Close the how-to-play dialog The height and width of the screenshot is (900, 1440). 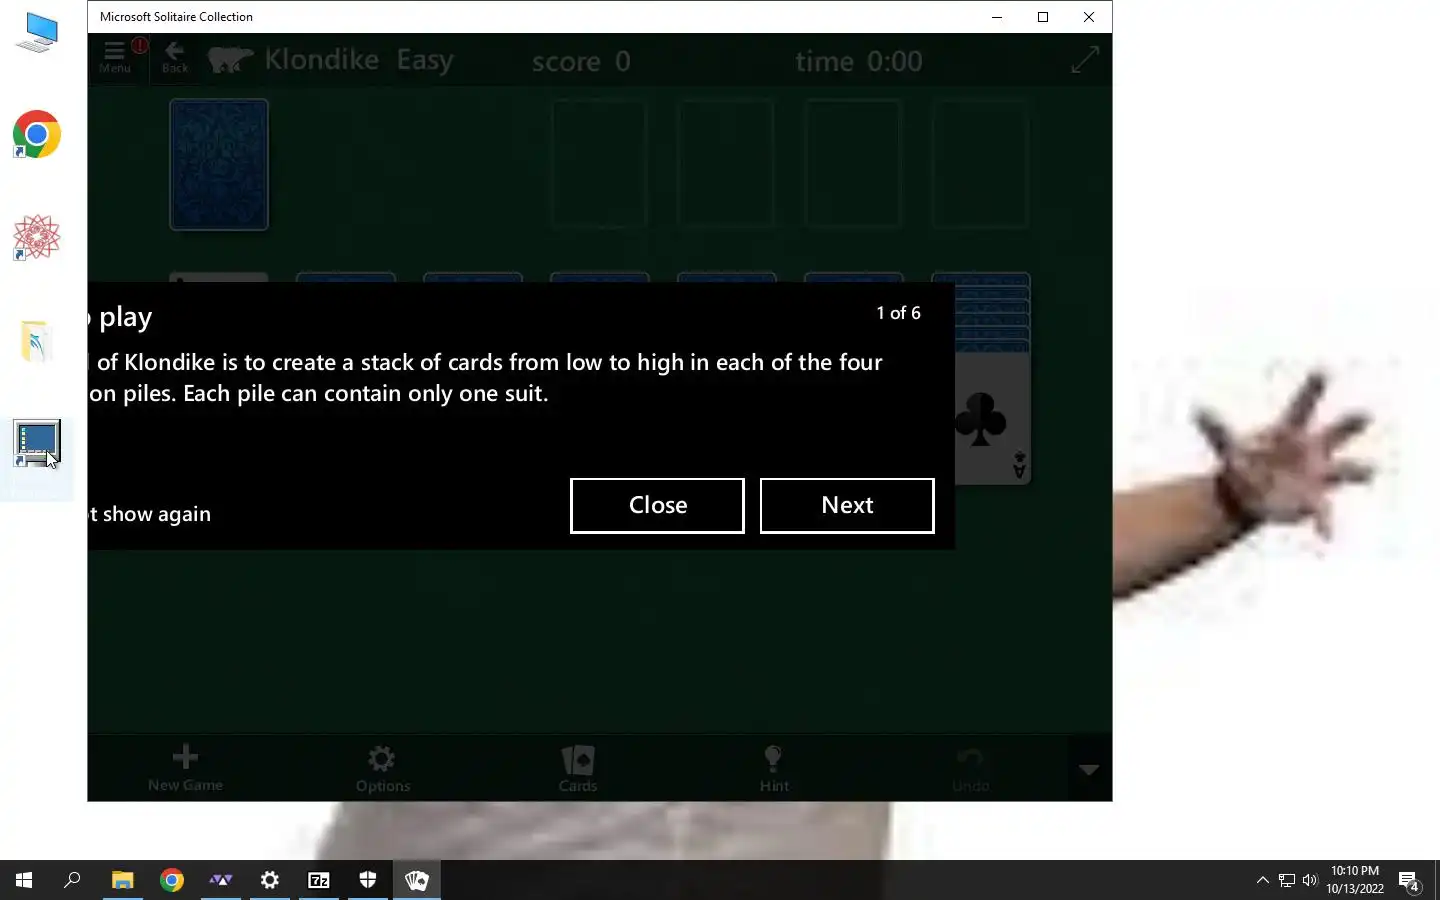point(657,505)
